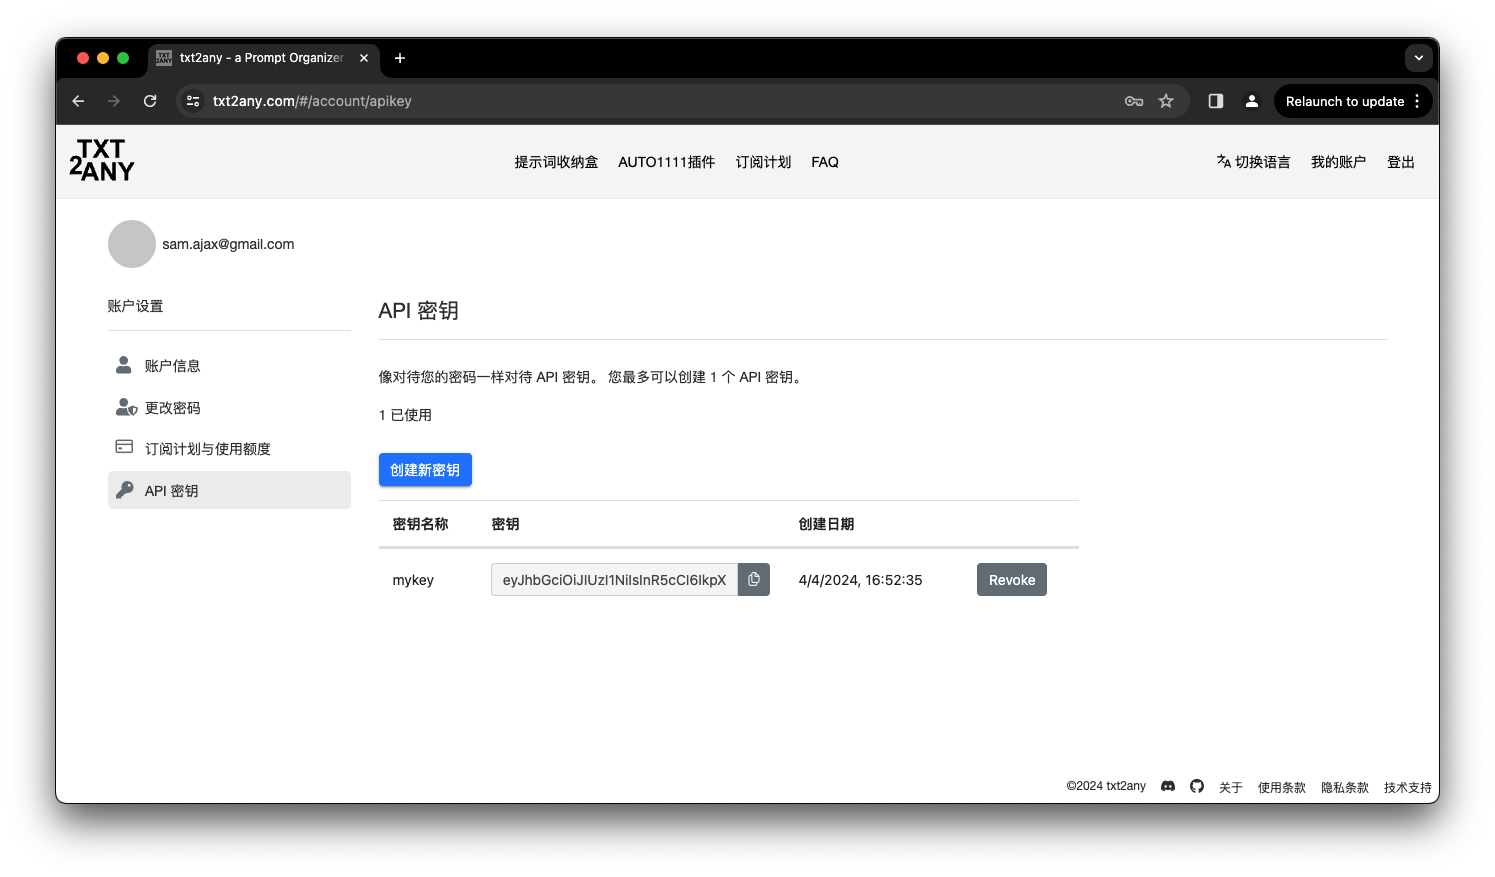
Task: Click the API key text field
Action: click(x=614, y=580)
